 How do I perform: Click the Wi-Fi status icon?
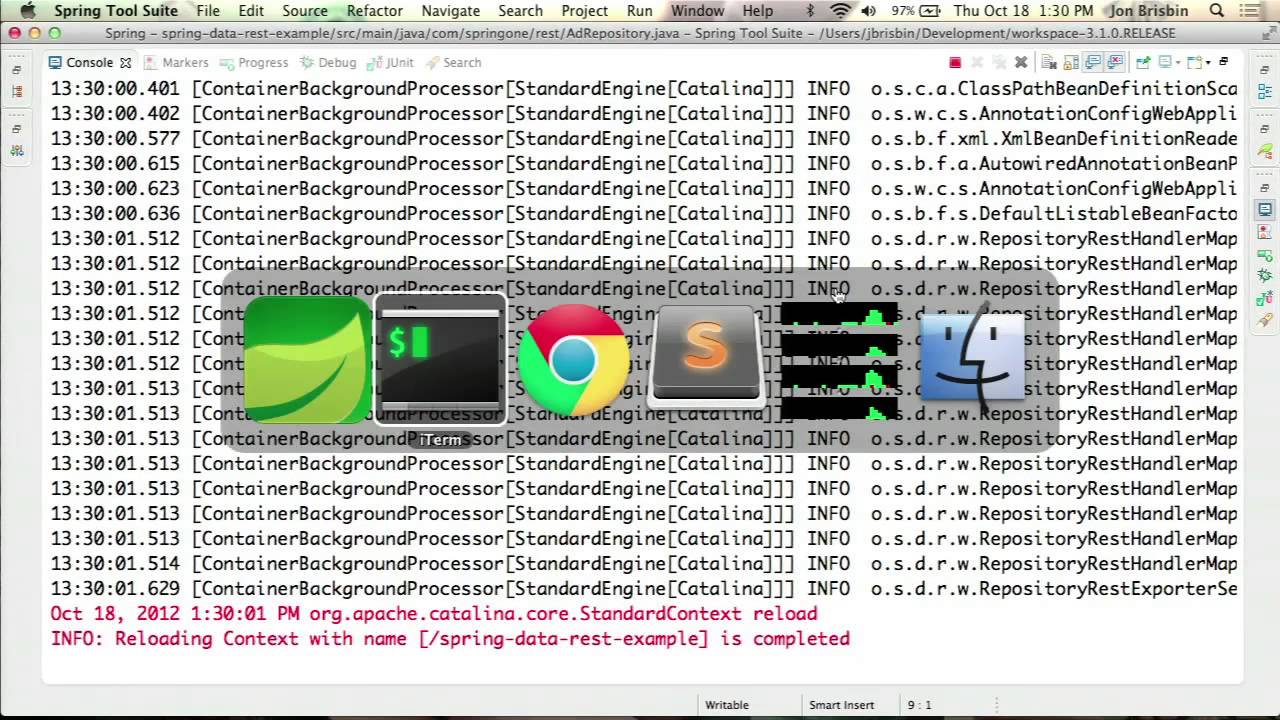click(x=841, y=11)
